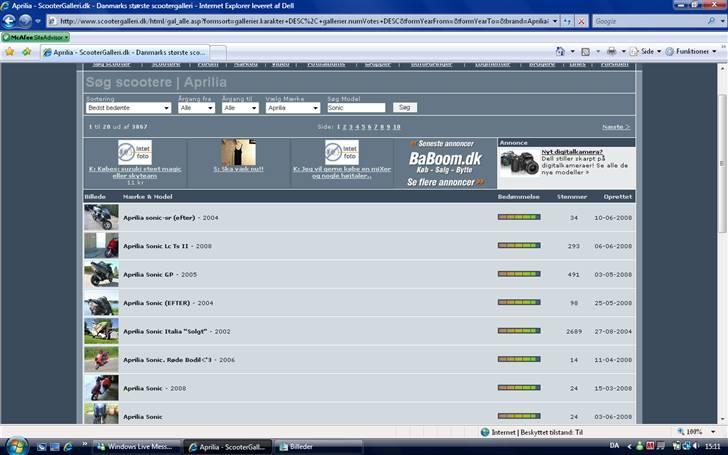Click the BaBoom.dk advertisement banner
728x455 pixels.
tap(445, 163)
